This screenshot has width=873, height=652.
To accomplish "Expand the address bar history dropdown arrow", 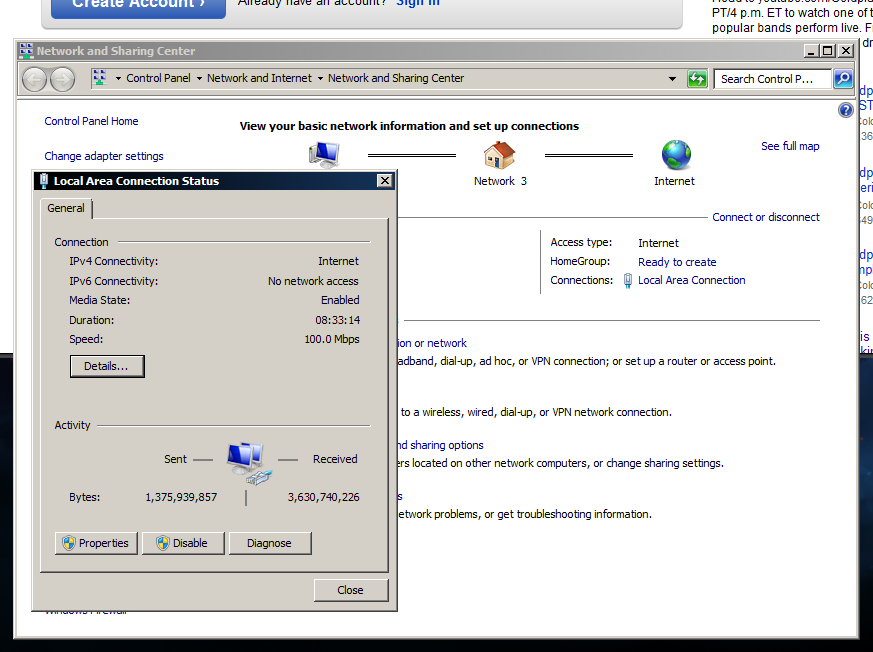I will [672, 79].
